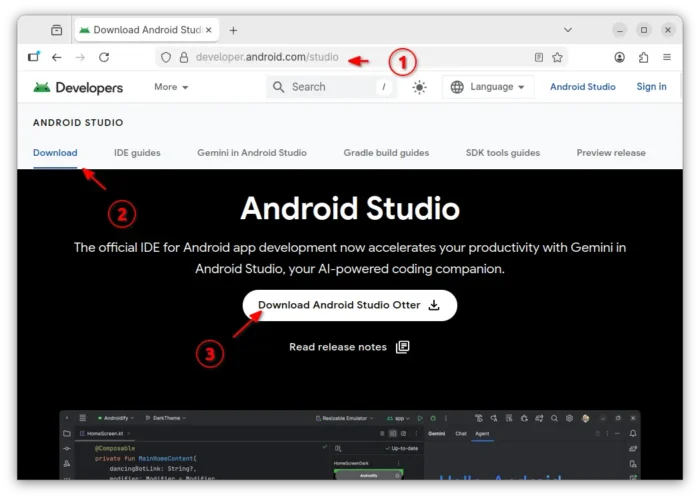Expand the list all tabs chevron
This screenshot has width=700, height=499.
pyautogui.click(x=569, y=30)
